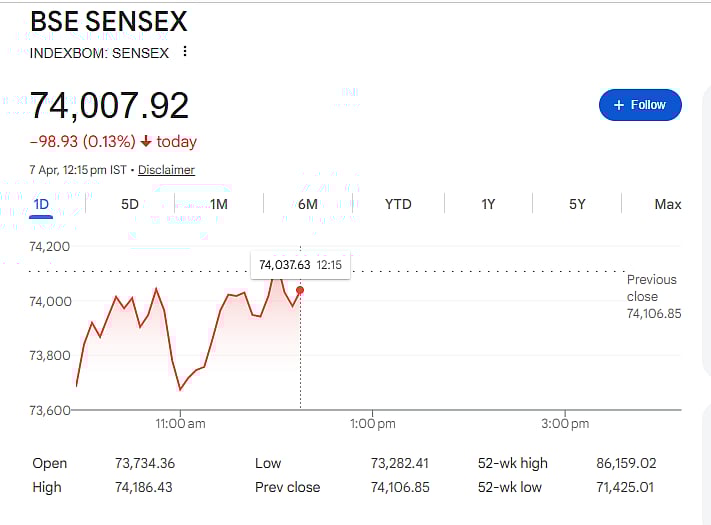Click the 52-wk high value 86,159.02
This screenshot has width=711, height=525.
coord(621,463)
